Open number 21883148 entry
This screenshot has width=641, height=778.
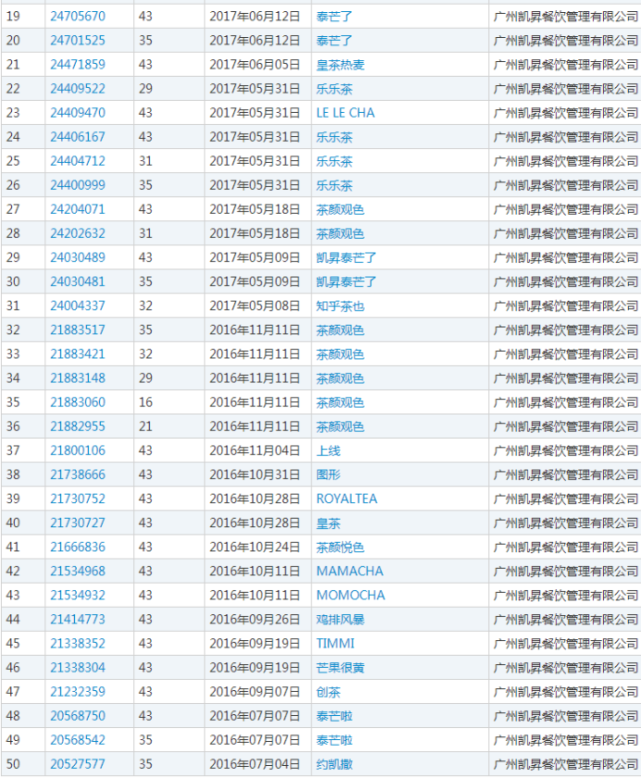(x=78, y=379)
